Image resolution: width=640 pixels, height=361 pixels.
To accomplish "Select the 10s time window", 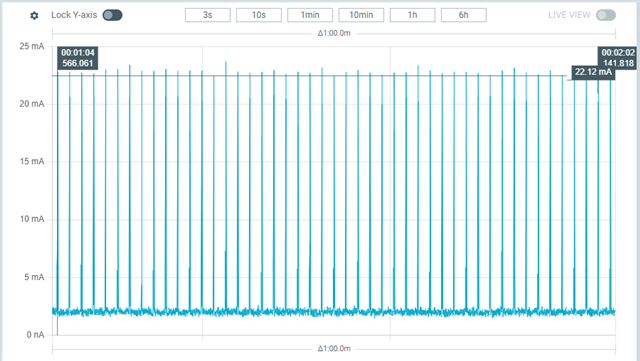I will pos(259,15).
